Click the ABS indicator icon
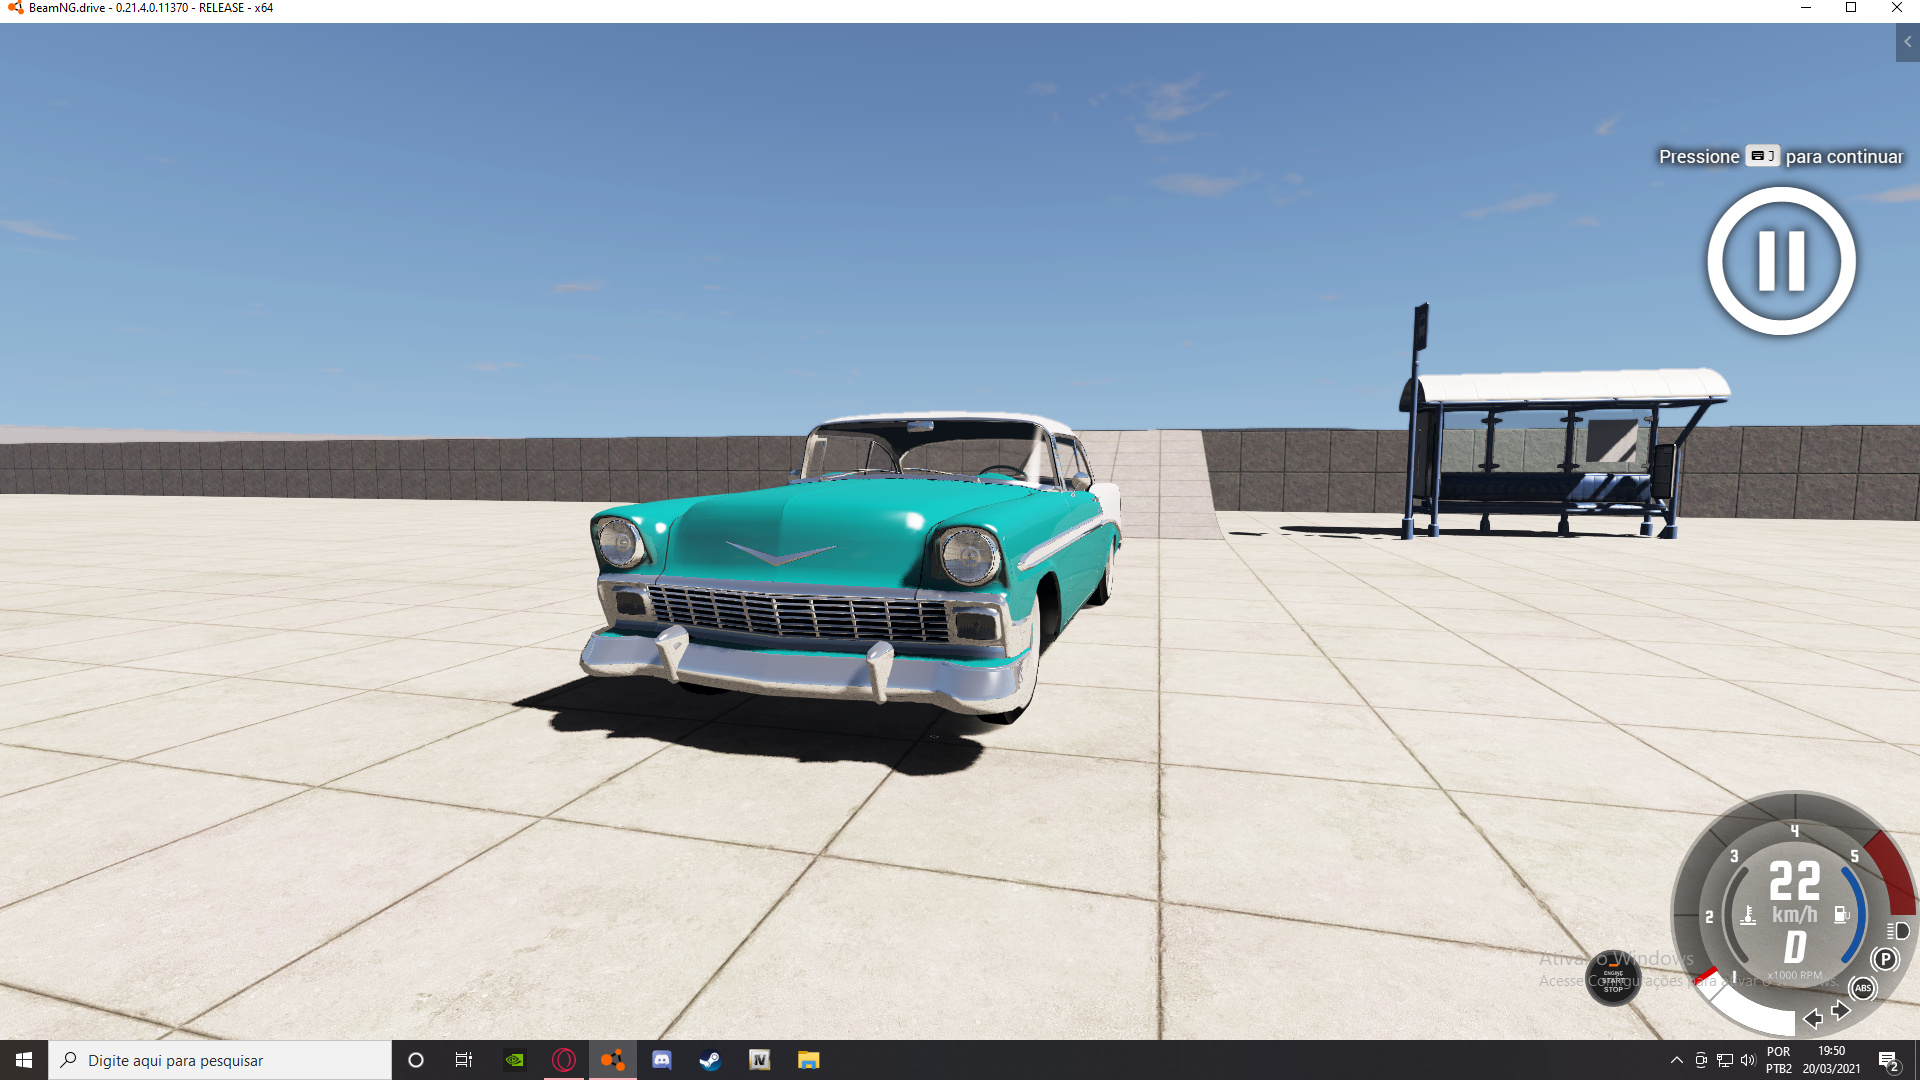Image resolution: width=1920 pixels, height=1080 pixels. pos(1862,988)
